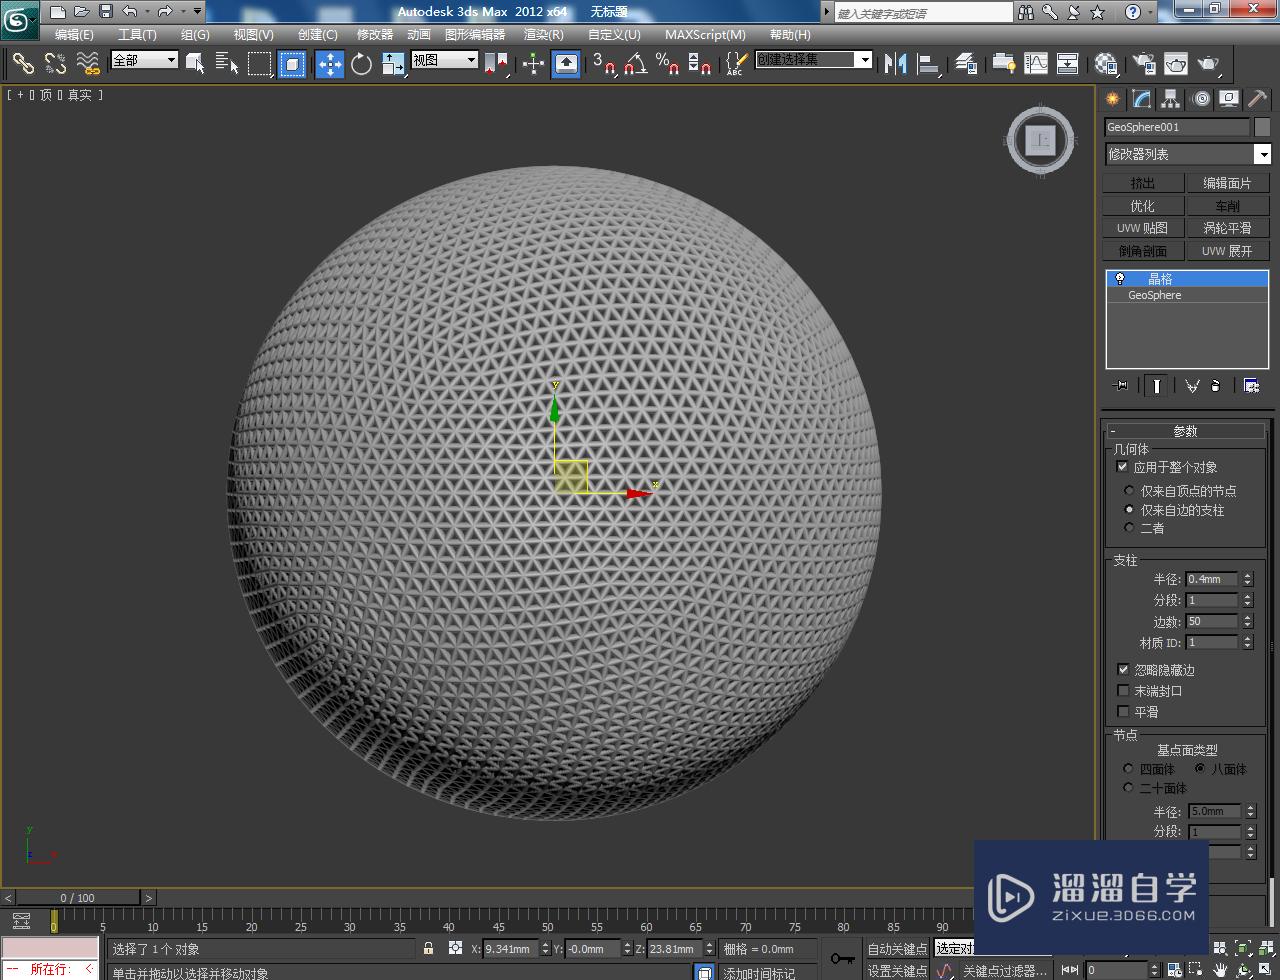Open Render Setup teapot icon
The height and width of the screenshot is (980, 1280).
(1143, 64)
